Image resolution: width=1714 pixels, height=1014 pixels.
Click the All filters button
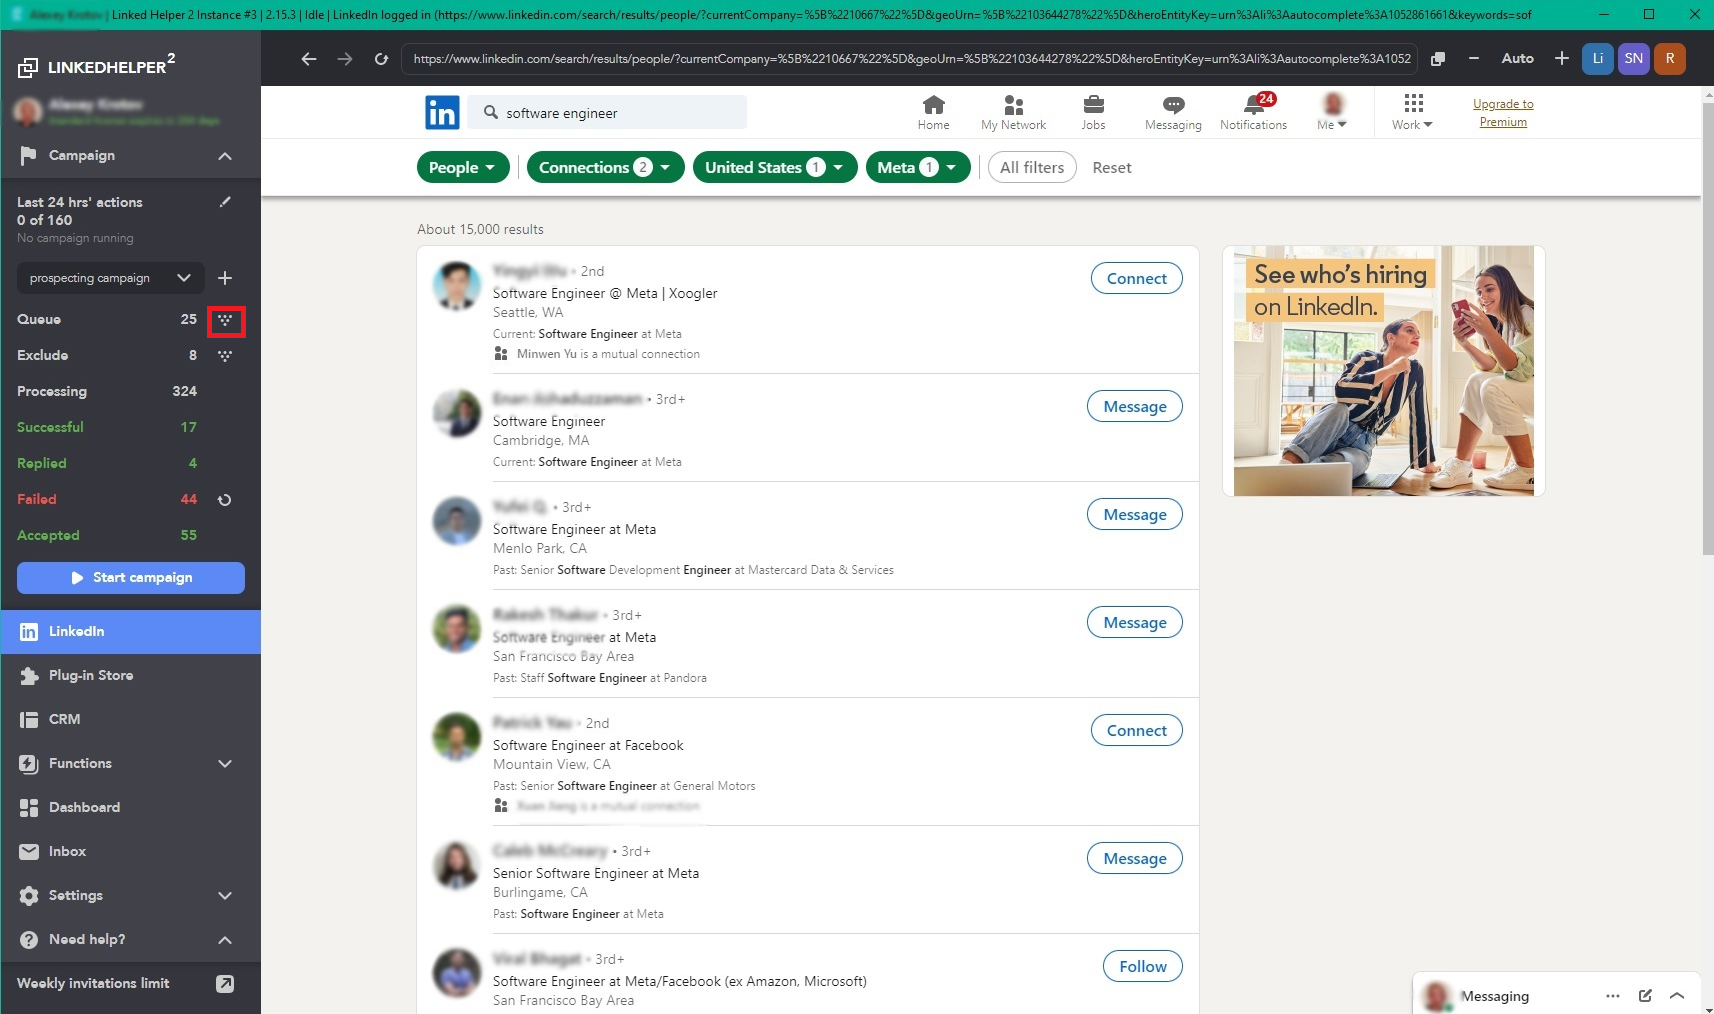[x=1032, y=167]
